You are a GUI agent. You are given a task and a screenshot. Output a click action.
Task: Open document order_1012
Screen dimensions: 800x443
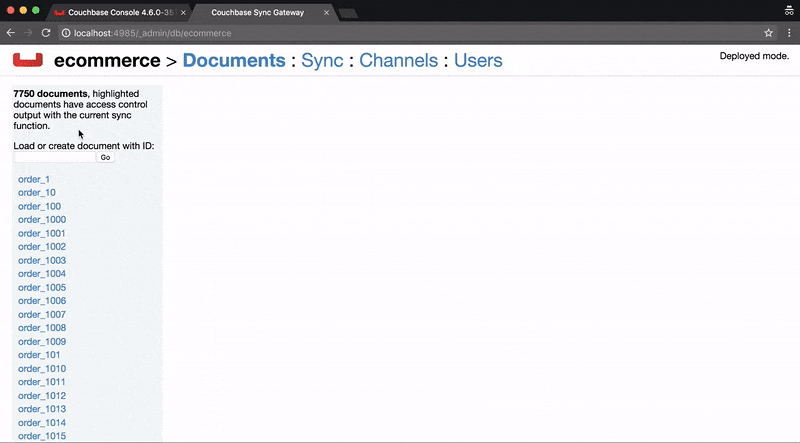pyautogui.click(x=42, y=396)
